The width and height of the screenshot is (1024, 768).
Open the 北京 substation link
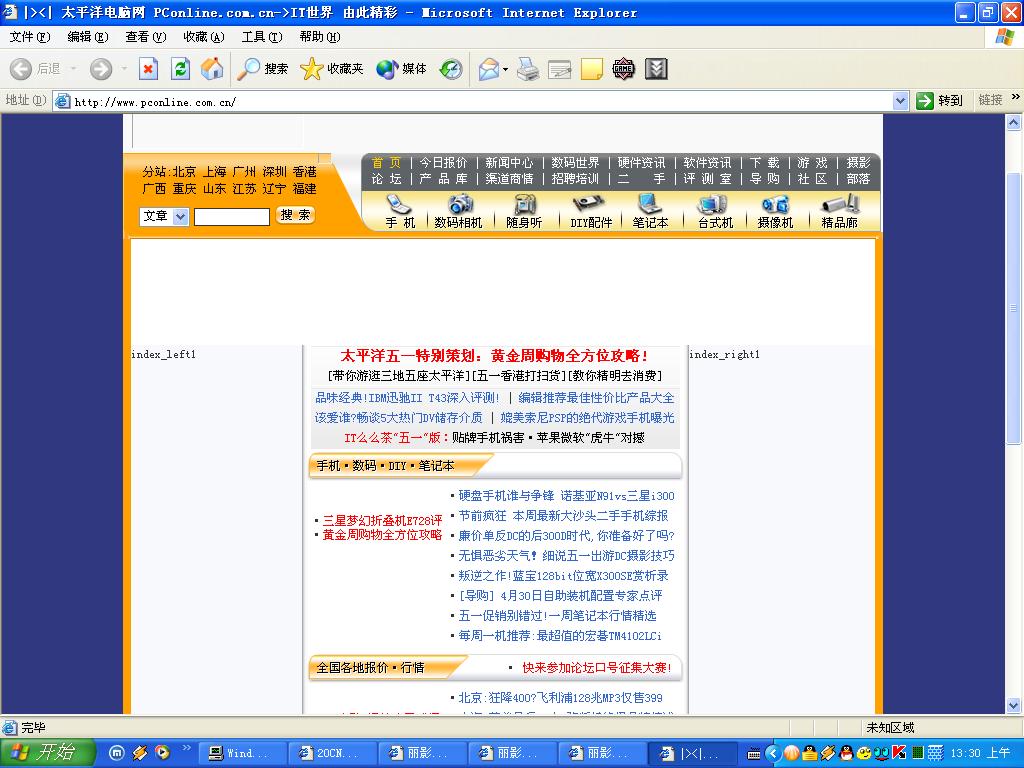(184, 172)
